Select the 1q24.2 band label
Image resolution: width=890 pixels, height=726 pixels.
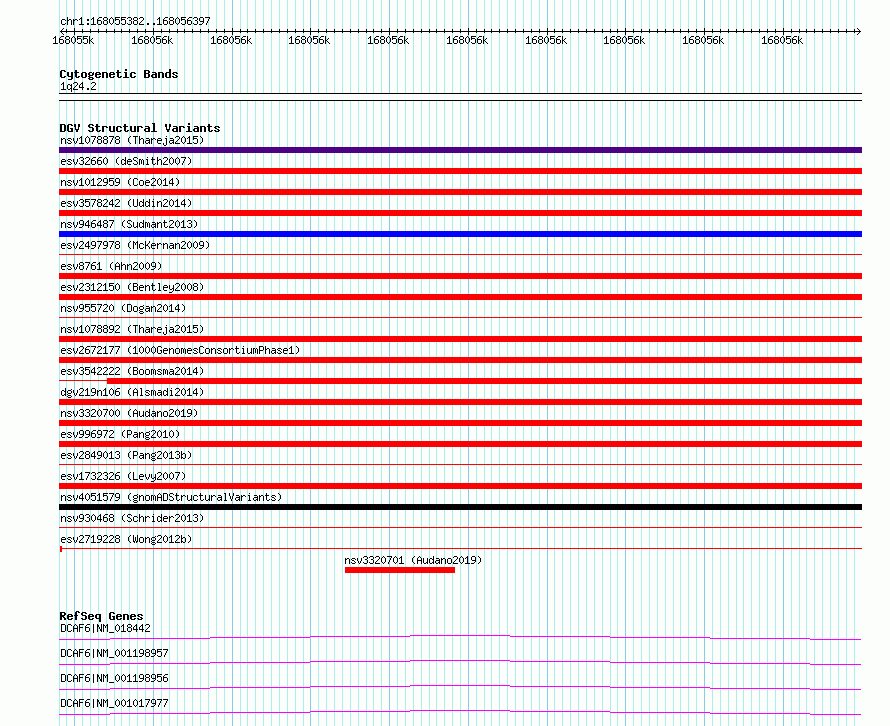78,86
